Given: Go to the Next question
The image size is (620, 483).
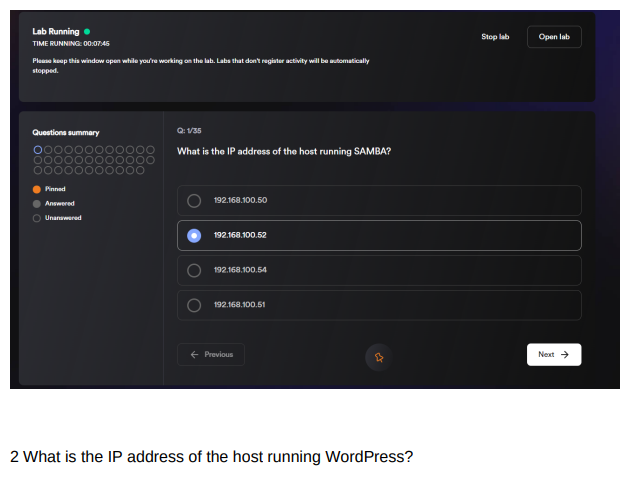Looking at the screenshot, I should click(553, 354).
